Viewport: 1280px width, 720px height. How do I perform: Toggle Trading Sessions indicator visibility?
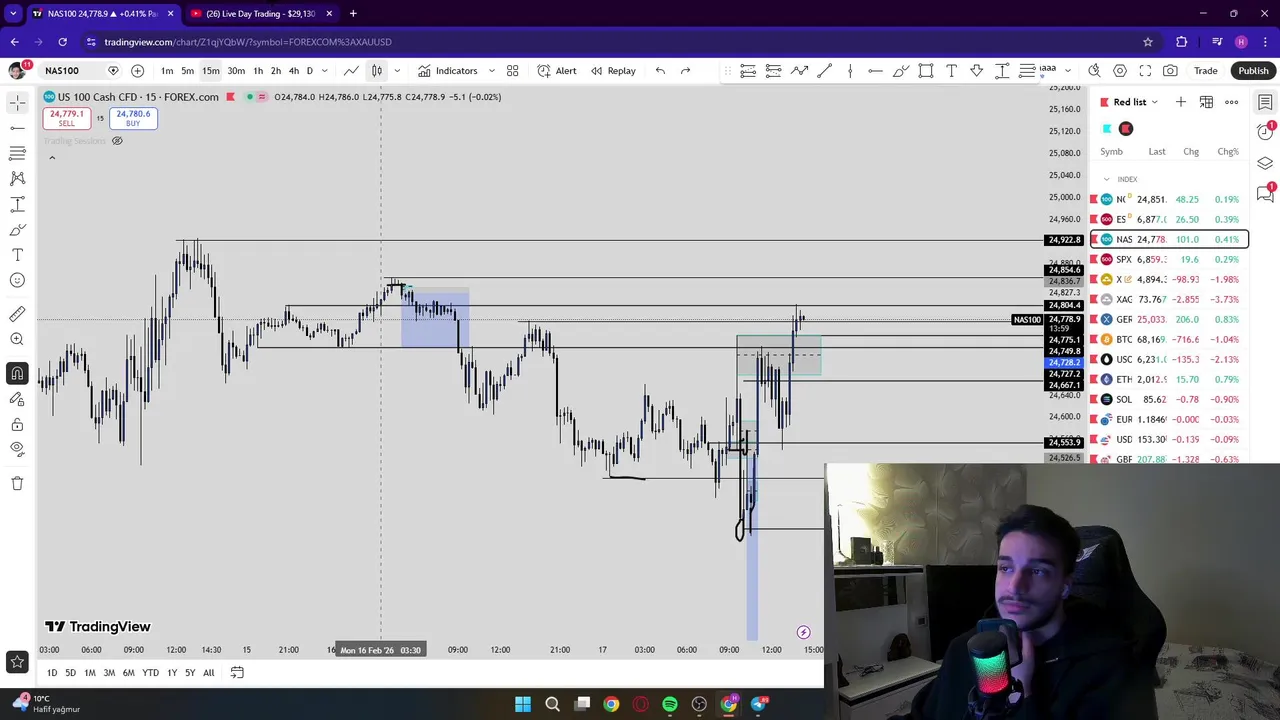(x=117, y=141)
